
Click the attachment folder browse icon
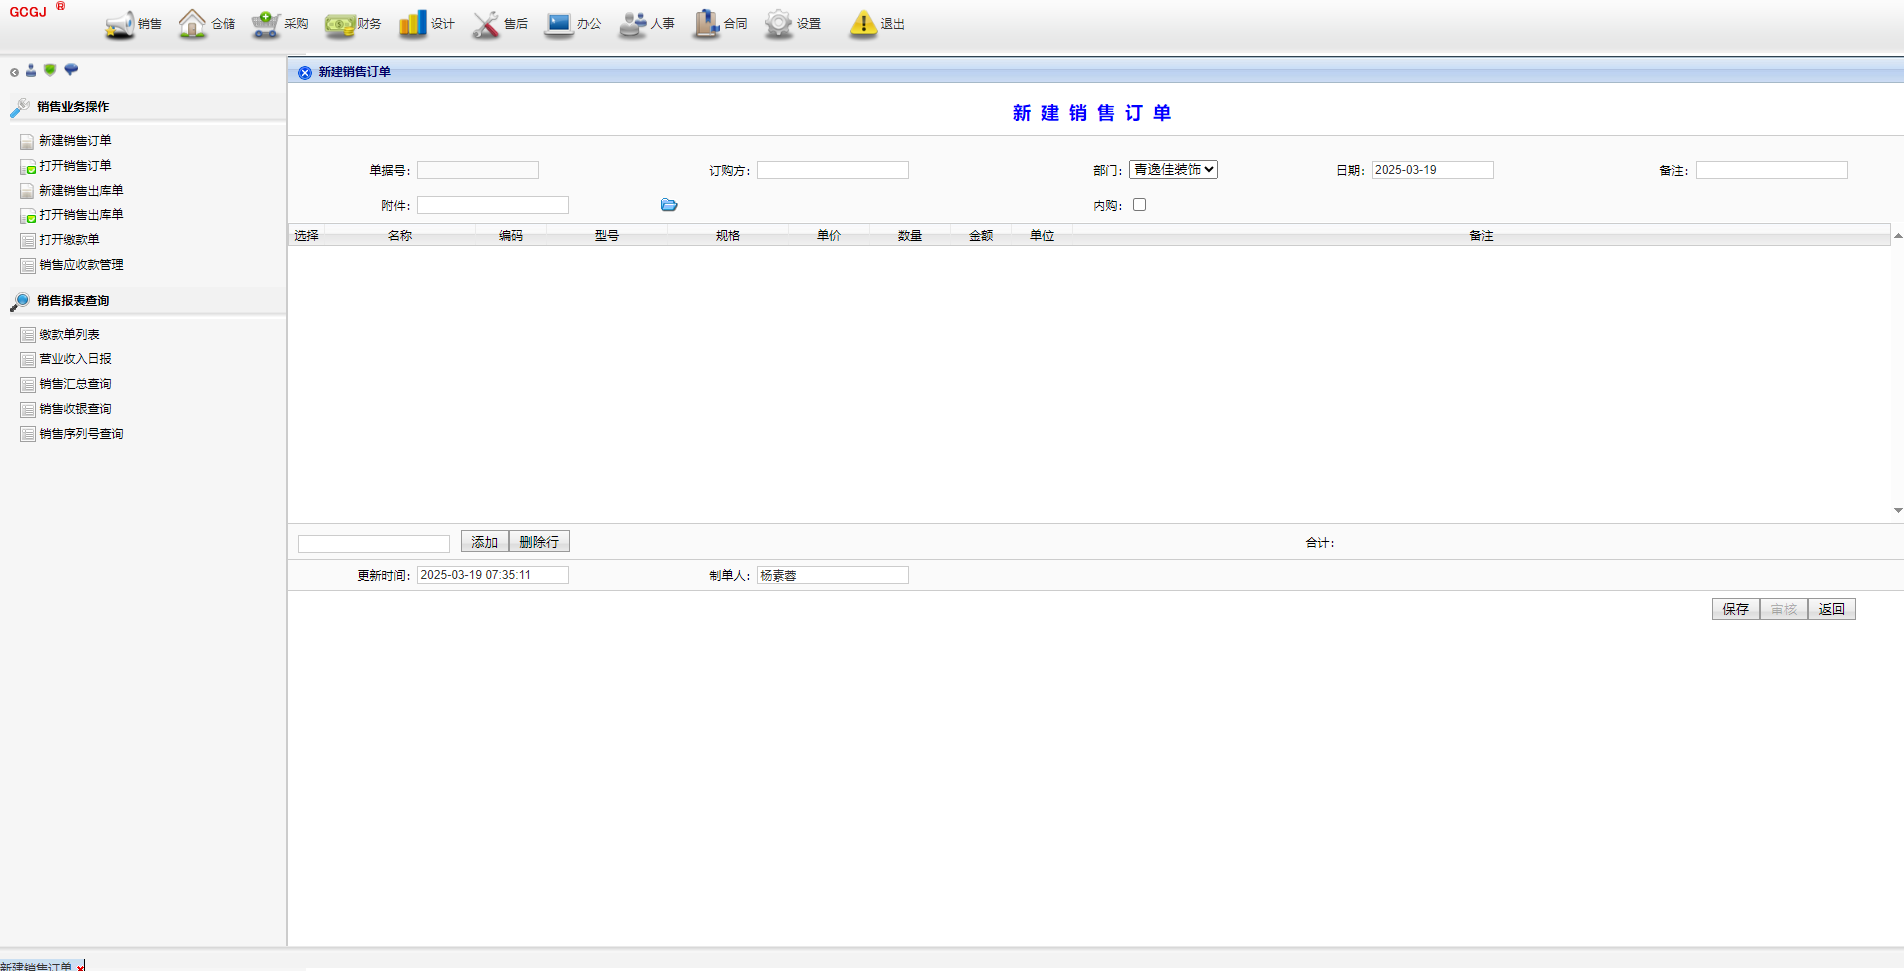point(669,205)
